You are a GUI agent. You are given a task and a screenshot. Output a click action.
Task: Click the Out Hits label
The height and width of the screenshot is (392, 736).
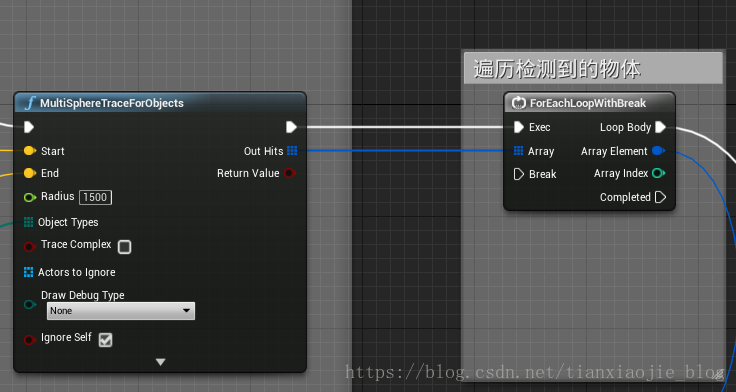(263, 151)
